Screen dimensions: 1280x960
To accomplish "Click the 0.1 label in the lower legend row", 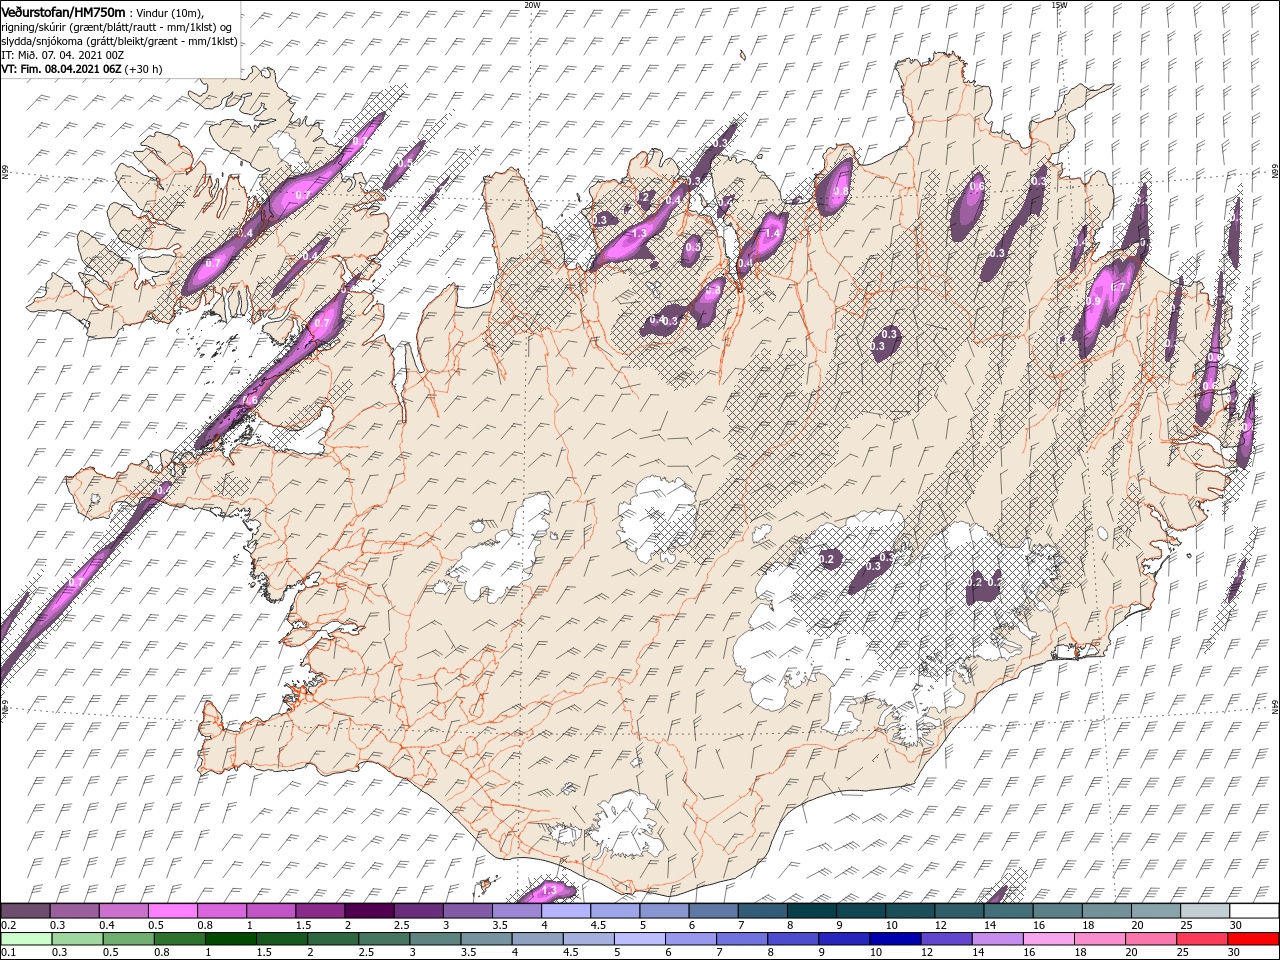I will [x=9, y=952].
